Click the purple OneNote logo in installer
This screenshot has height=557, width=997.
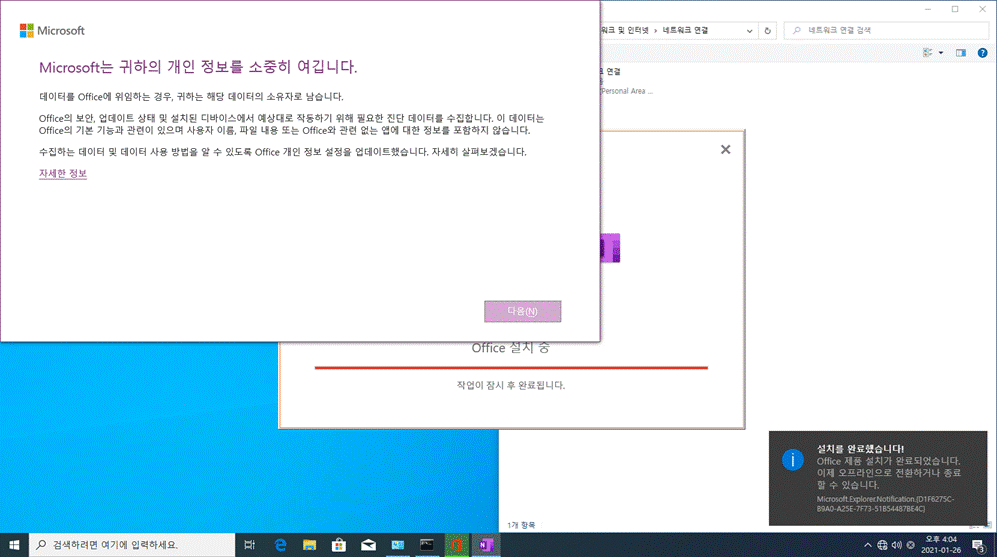coord(610,248)
